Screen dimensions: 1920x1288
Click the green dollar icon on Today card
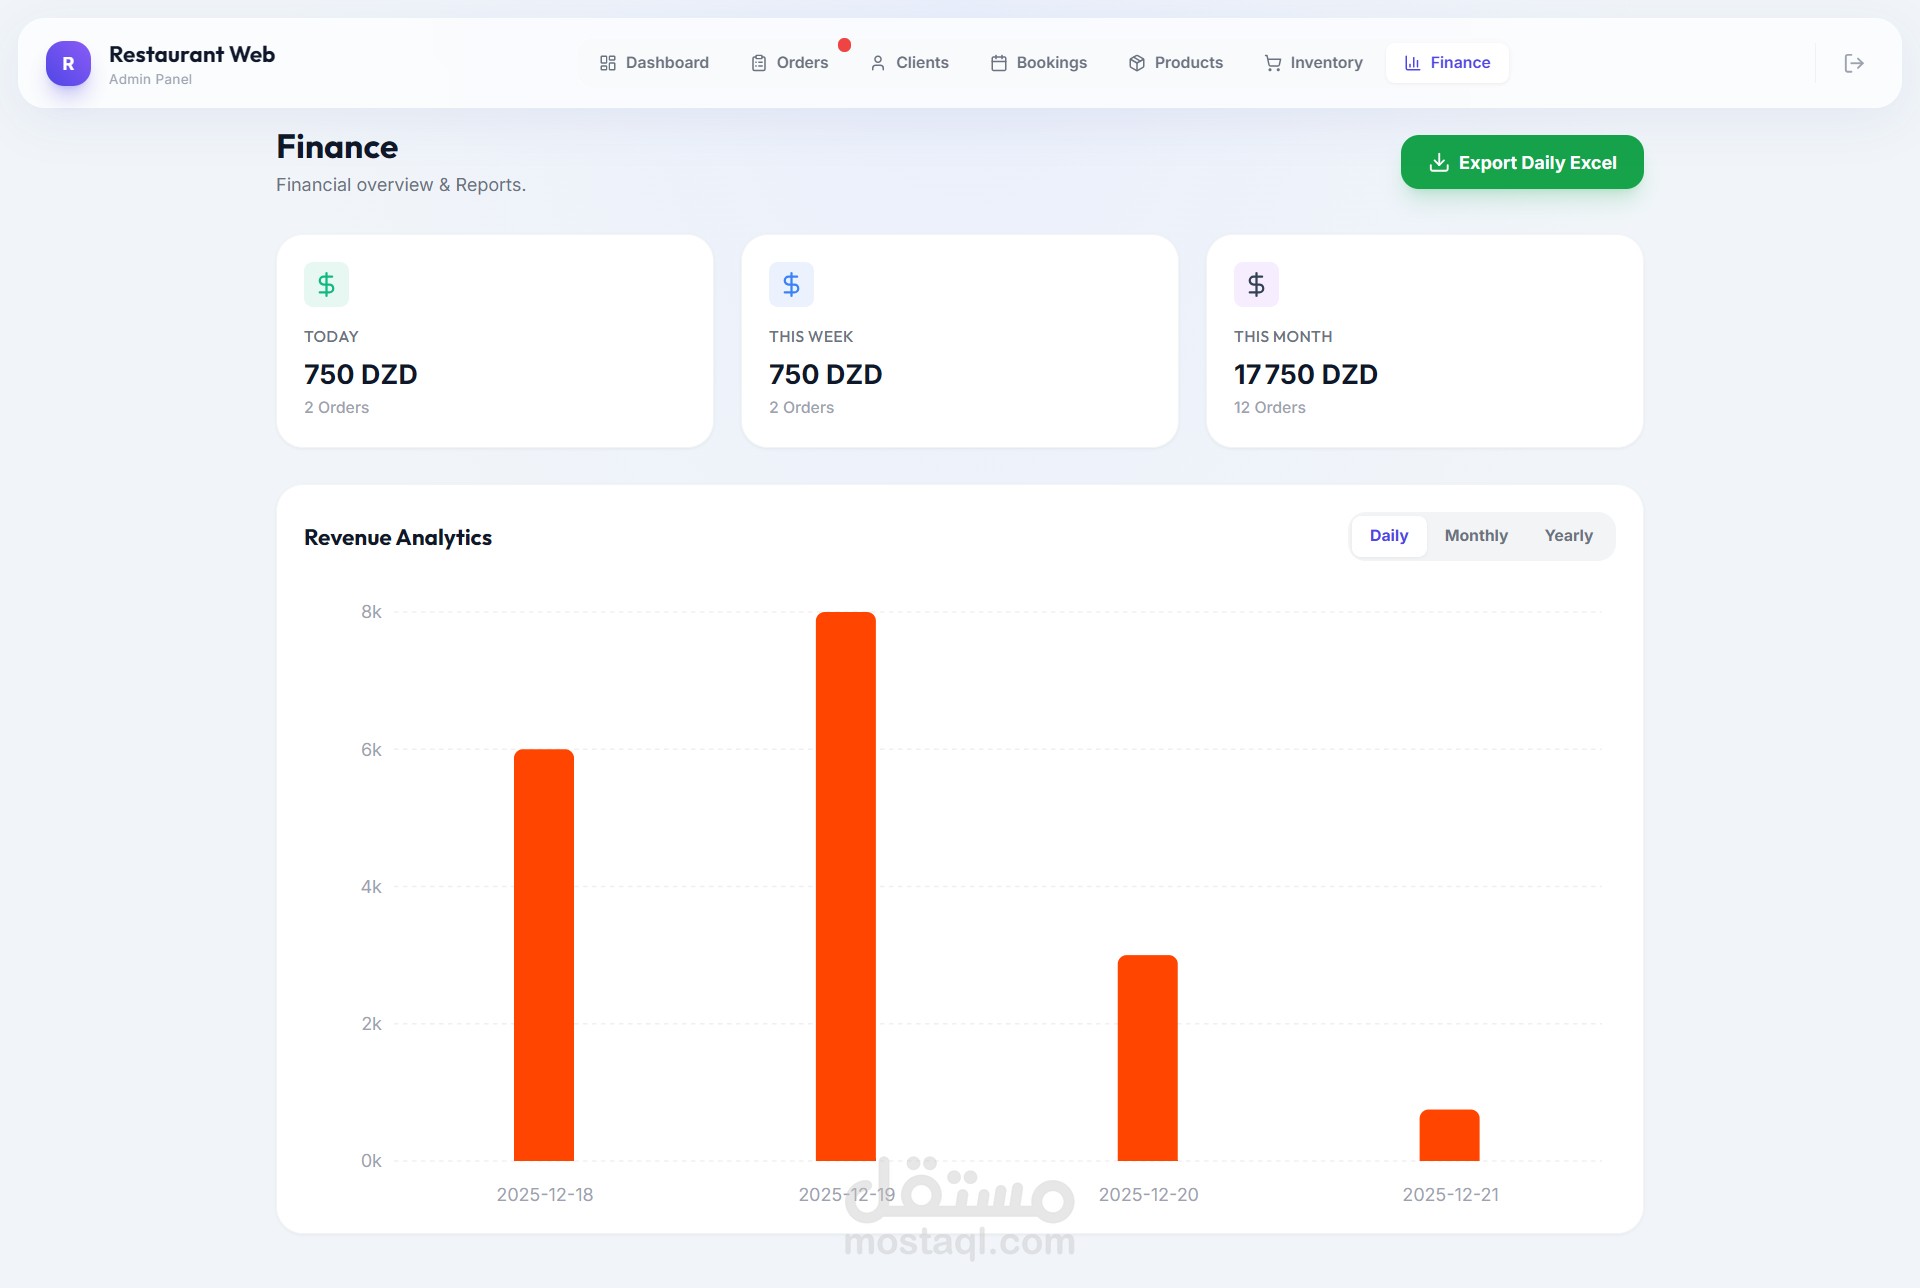pos(326,285)
